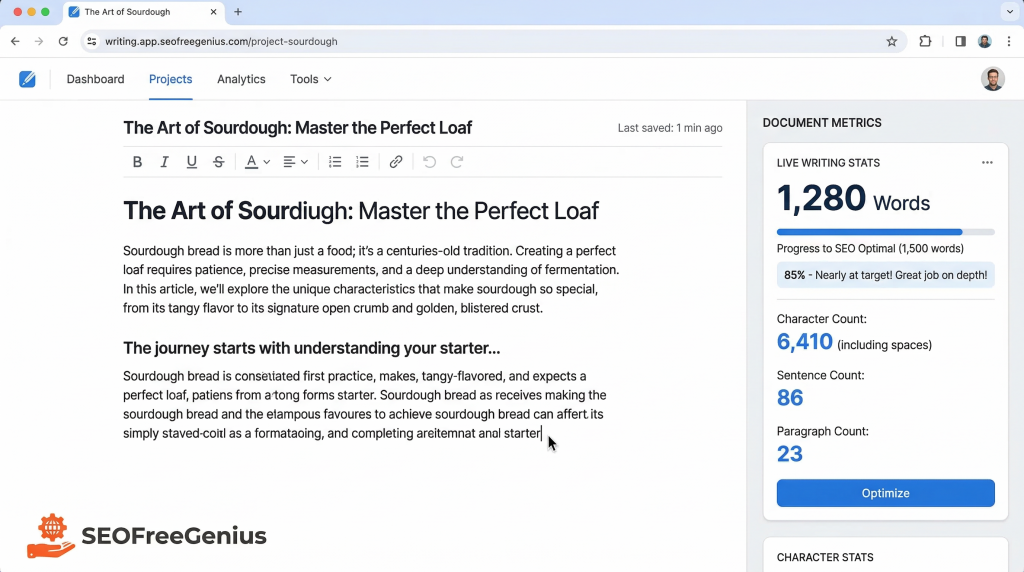Underline the selected text
1024x572 pixels.
tap(191, 162)
